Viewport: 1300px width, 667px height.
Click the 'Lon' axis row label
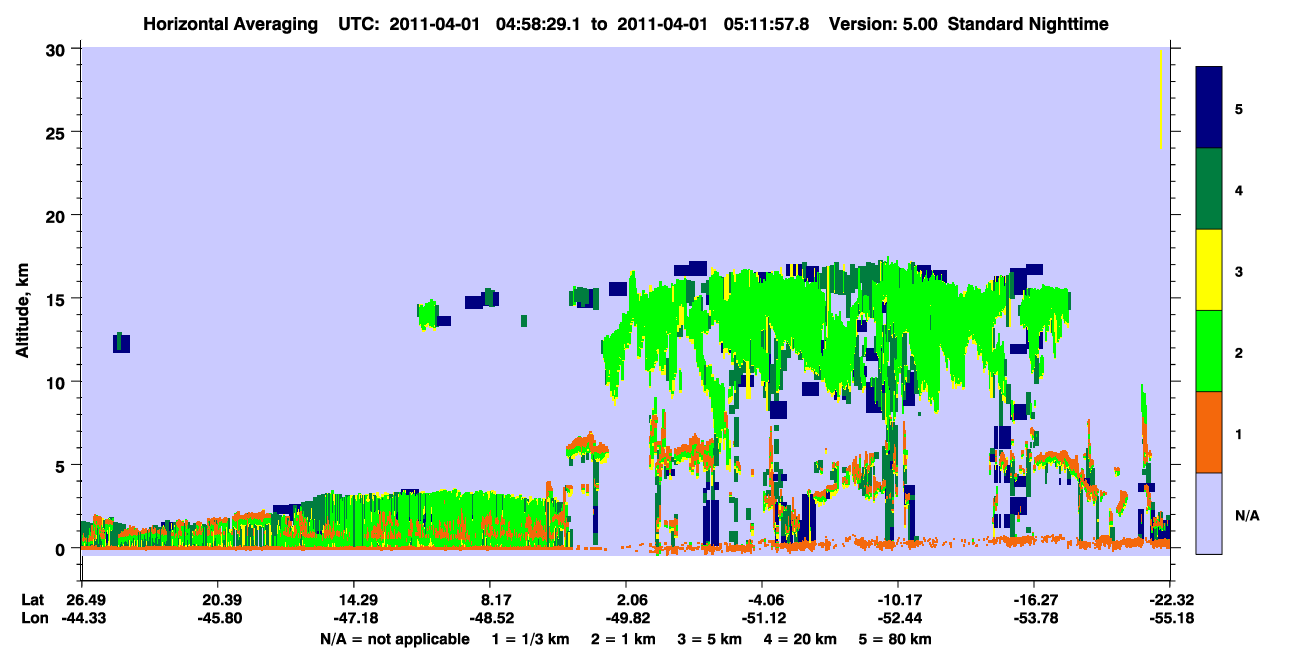coord(33,618)
